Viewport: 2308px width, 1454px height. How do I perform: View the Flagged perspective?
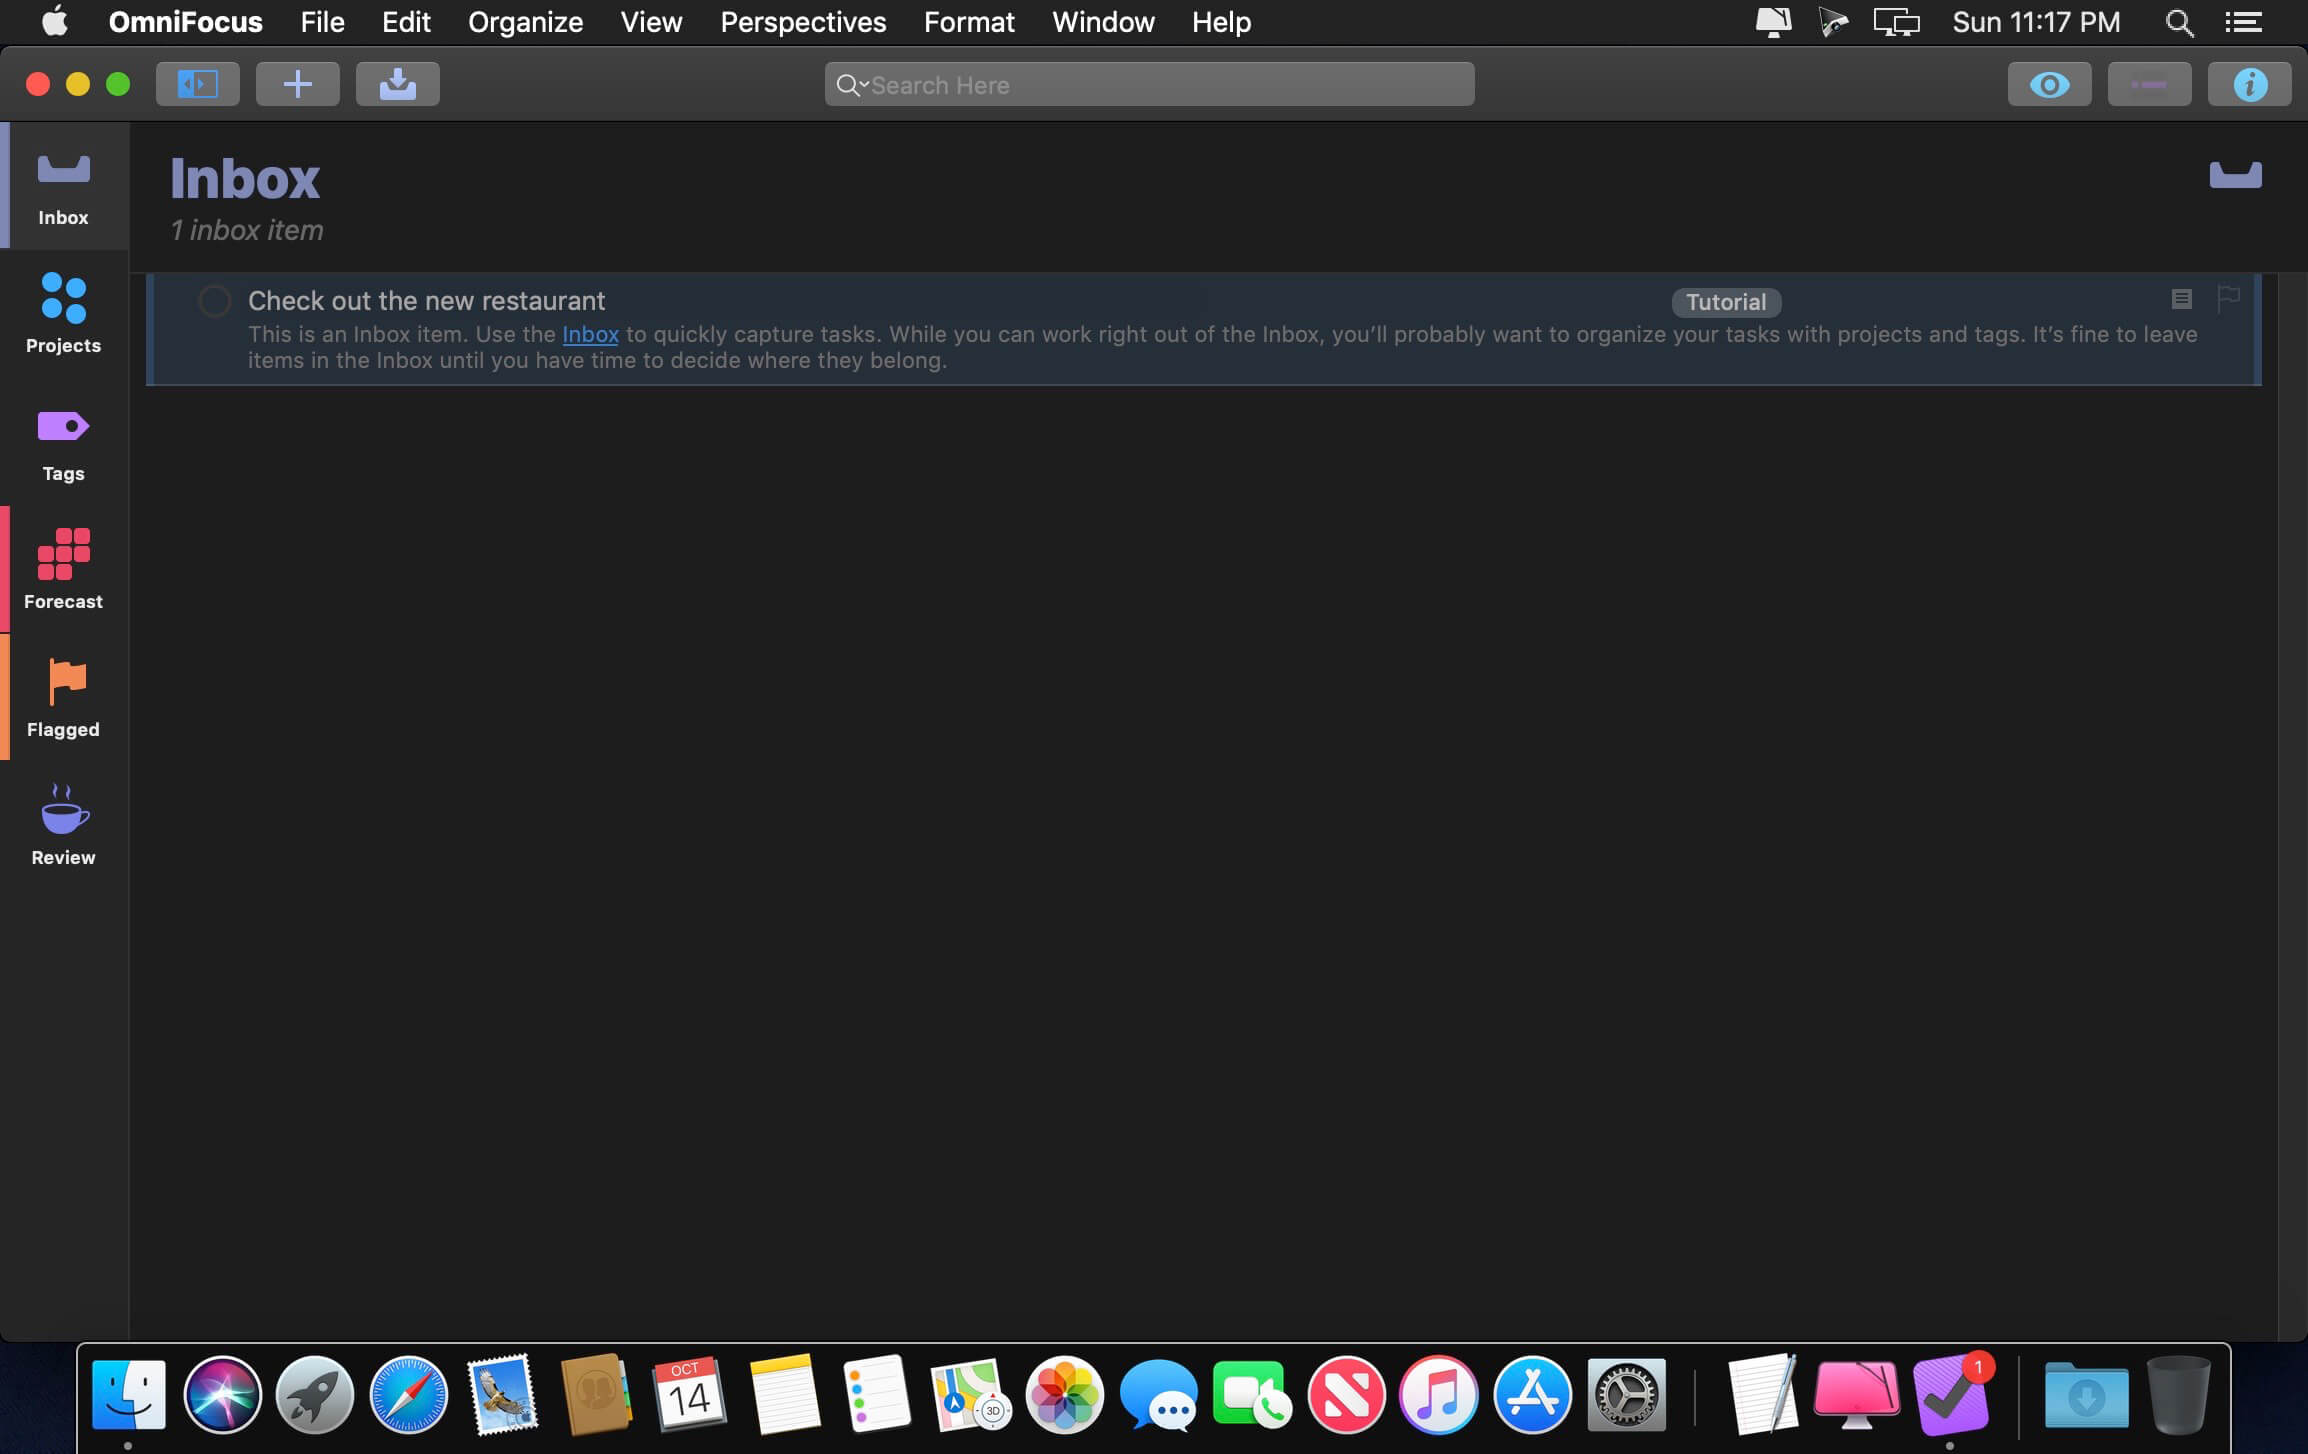click(x=63, y=697)
